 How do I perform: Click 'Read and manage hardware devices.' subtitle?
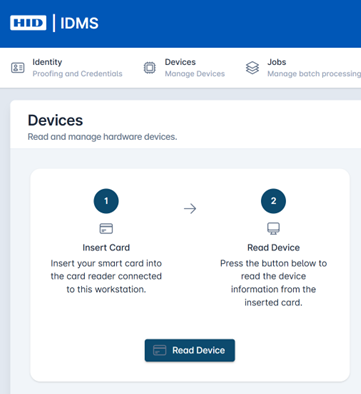102,137
